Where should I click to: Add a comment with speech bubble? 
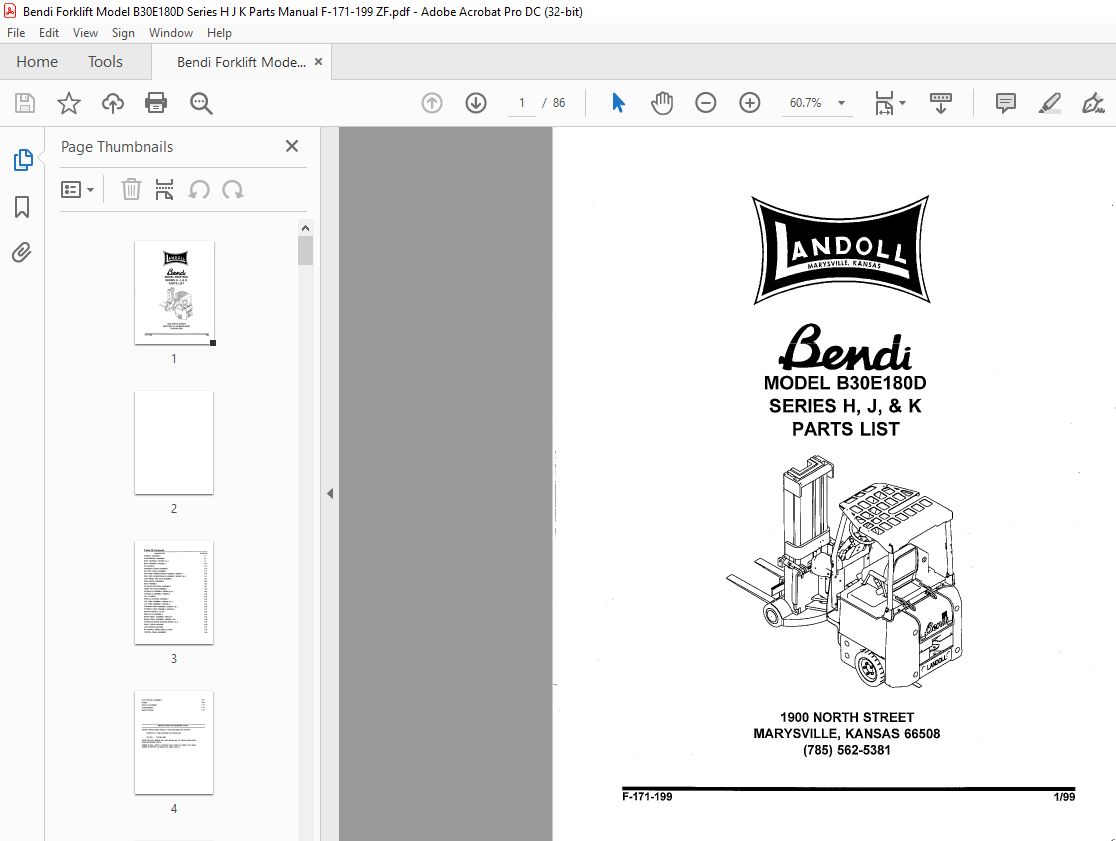tap(1006, 103)
